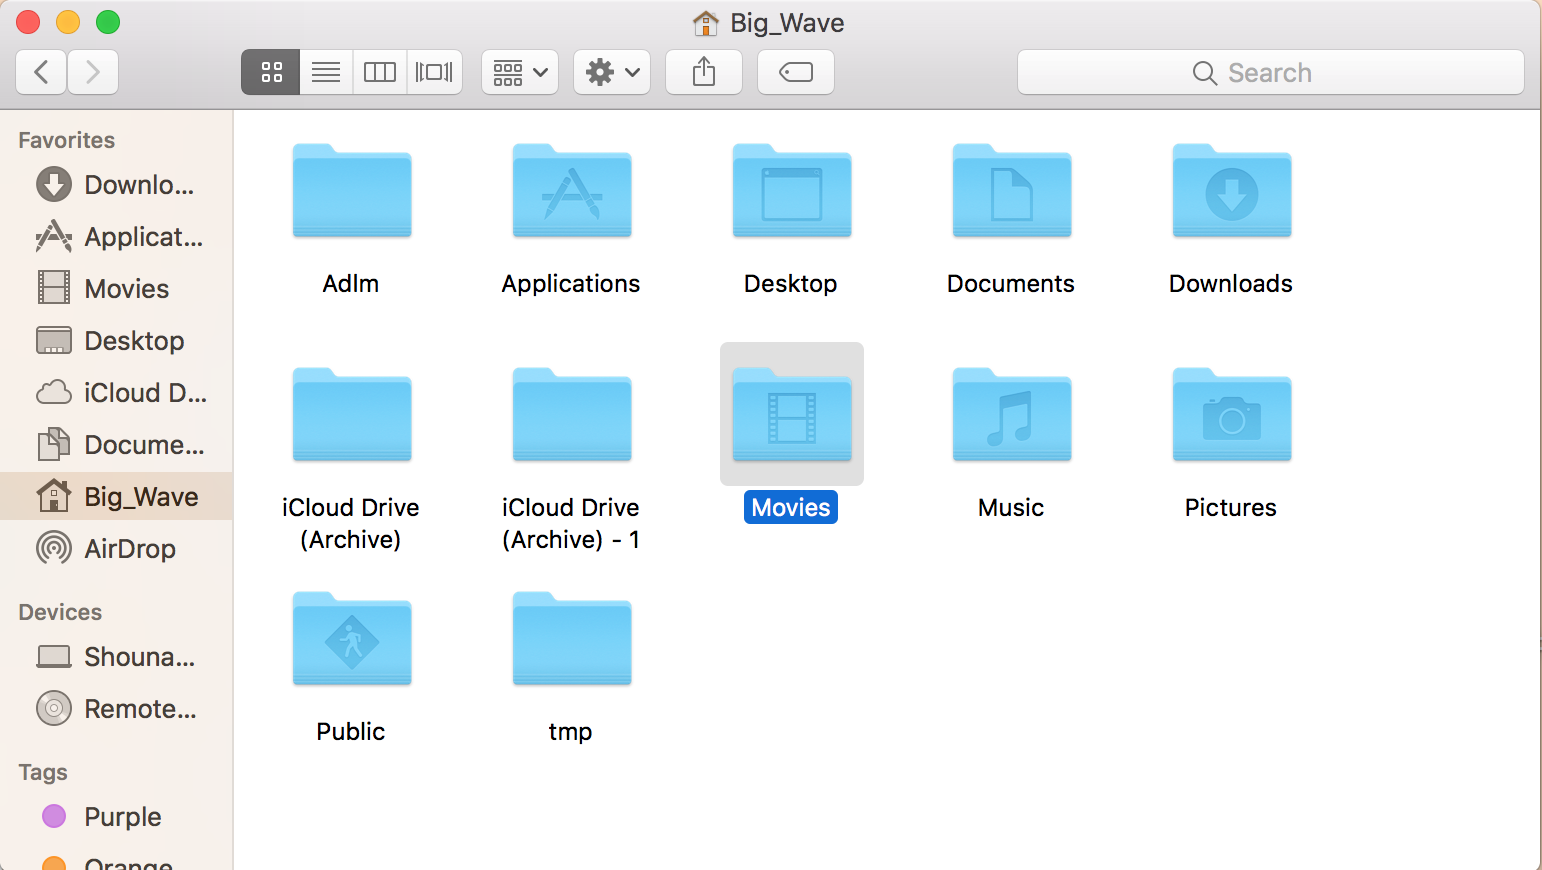
Task: Click the highlighted Movies folder icon
Action: [792, 414]
